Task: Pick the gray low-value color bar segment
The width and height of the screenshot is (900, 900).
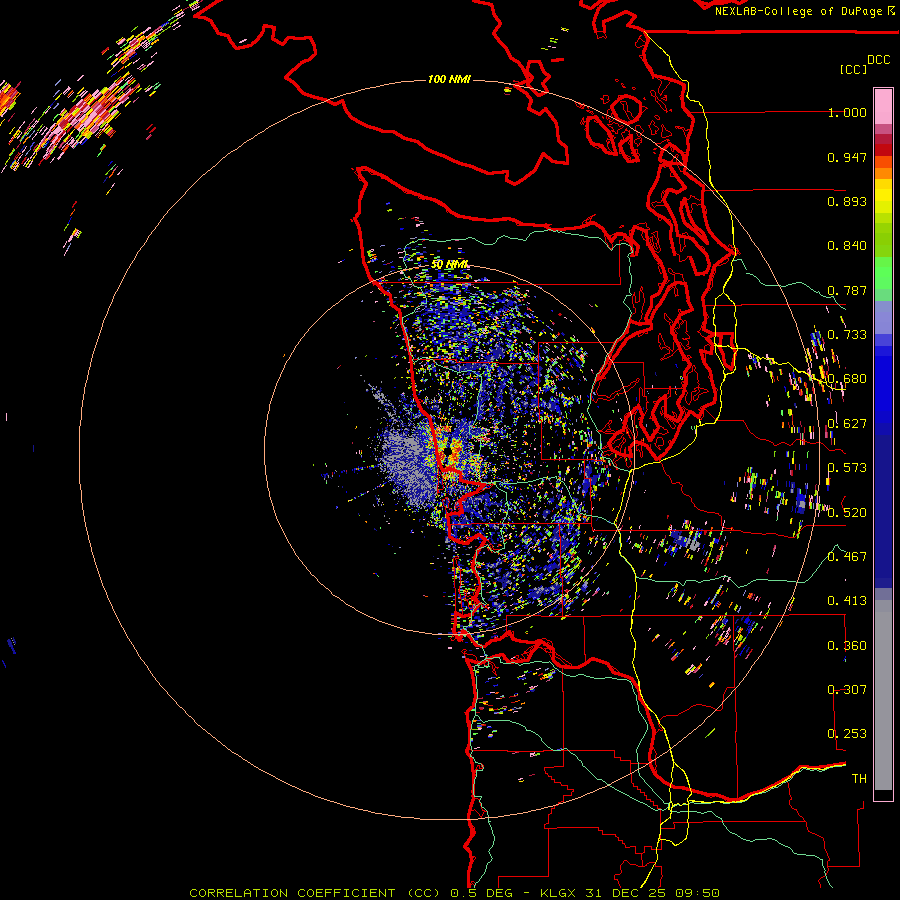Action: tap(883, 695)
